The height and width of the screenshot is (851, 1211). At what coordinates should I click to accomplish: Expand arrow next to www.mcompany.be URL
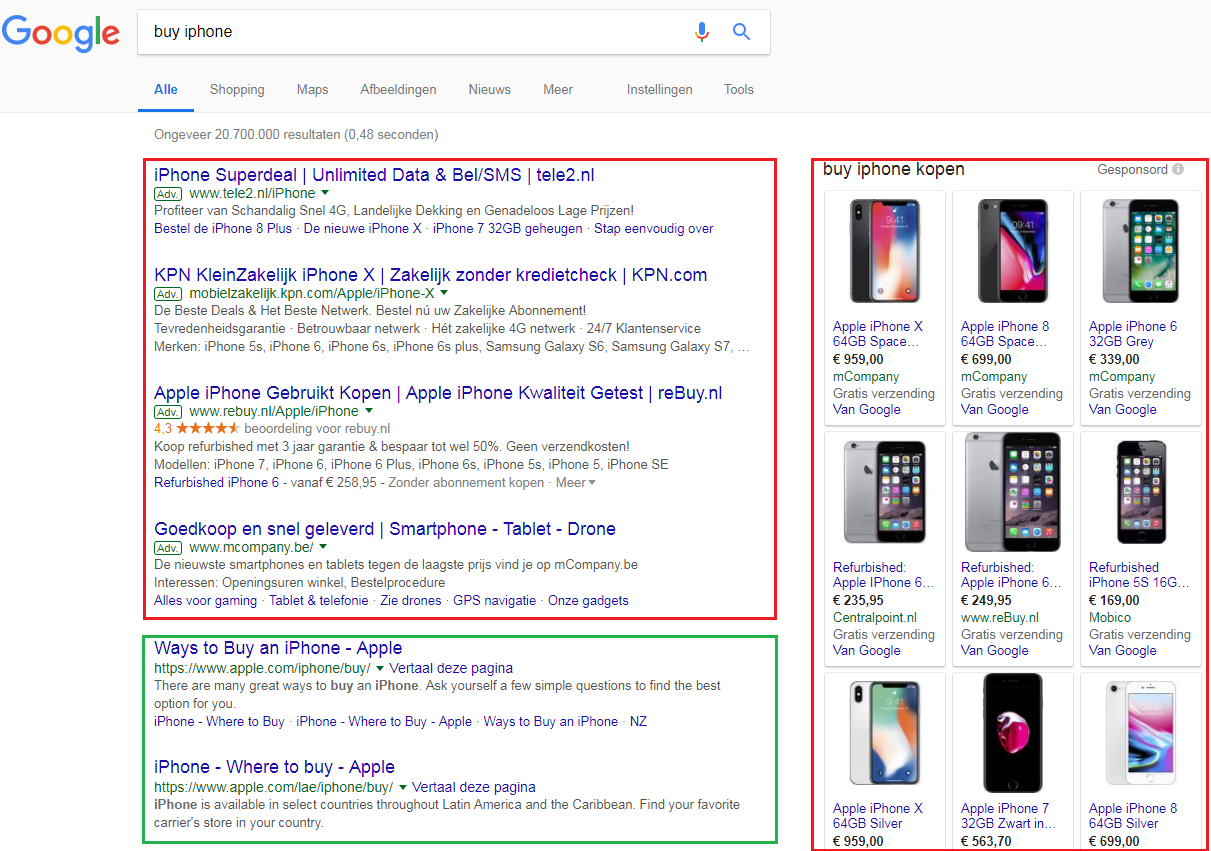coord(323,547)
